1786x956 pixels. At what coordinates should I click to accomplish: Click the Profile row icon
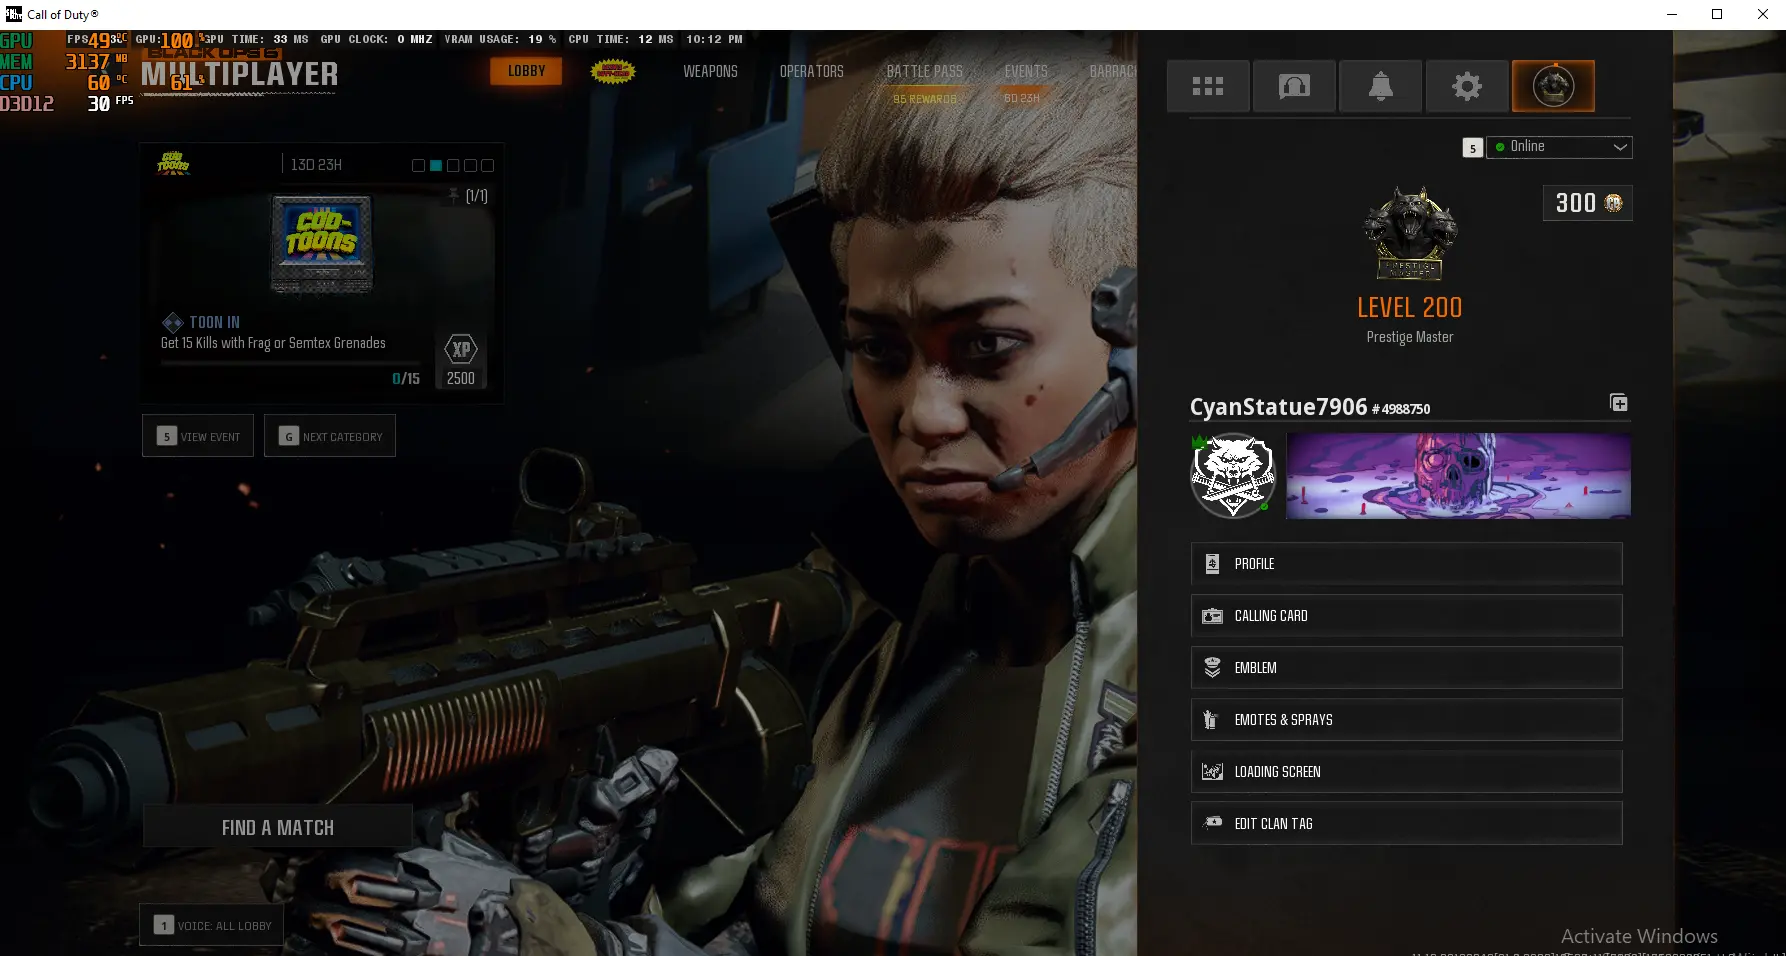click(x=1212, y=564)
